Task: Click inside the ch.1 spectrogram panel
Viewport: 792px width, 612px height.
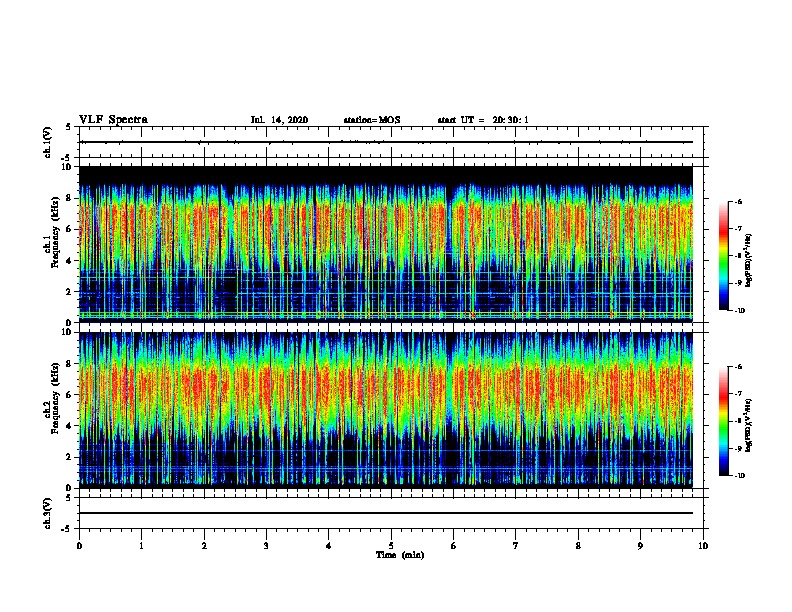Action: pyautogui.click(x=386, y=244)
